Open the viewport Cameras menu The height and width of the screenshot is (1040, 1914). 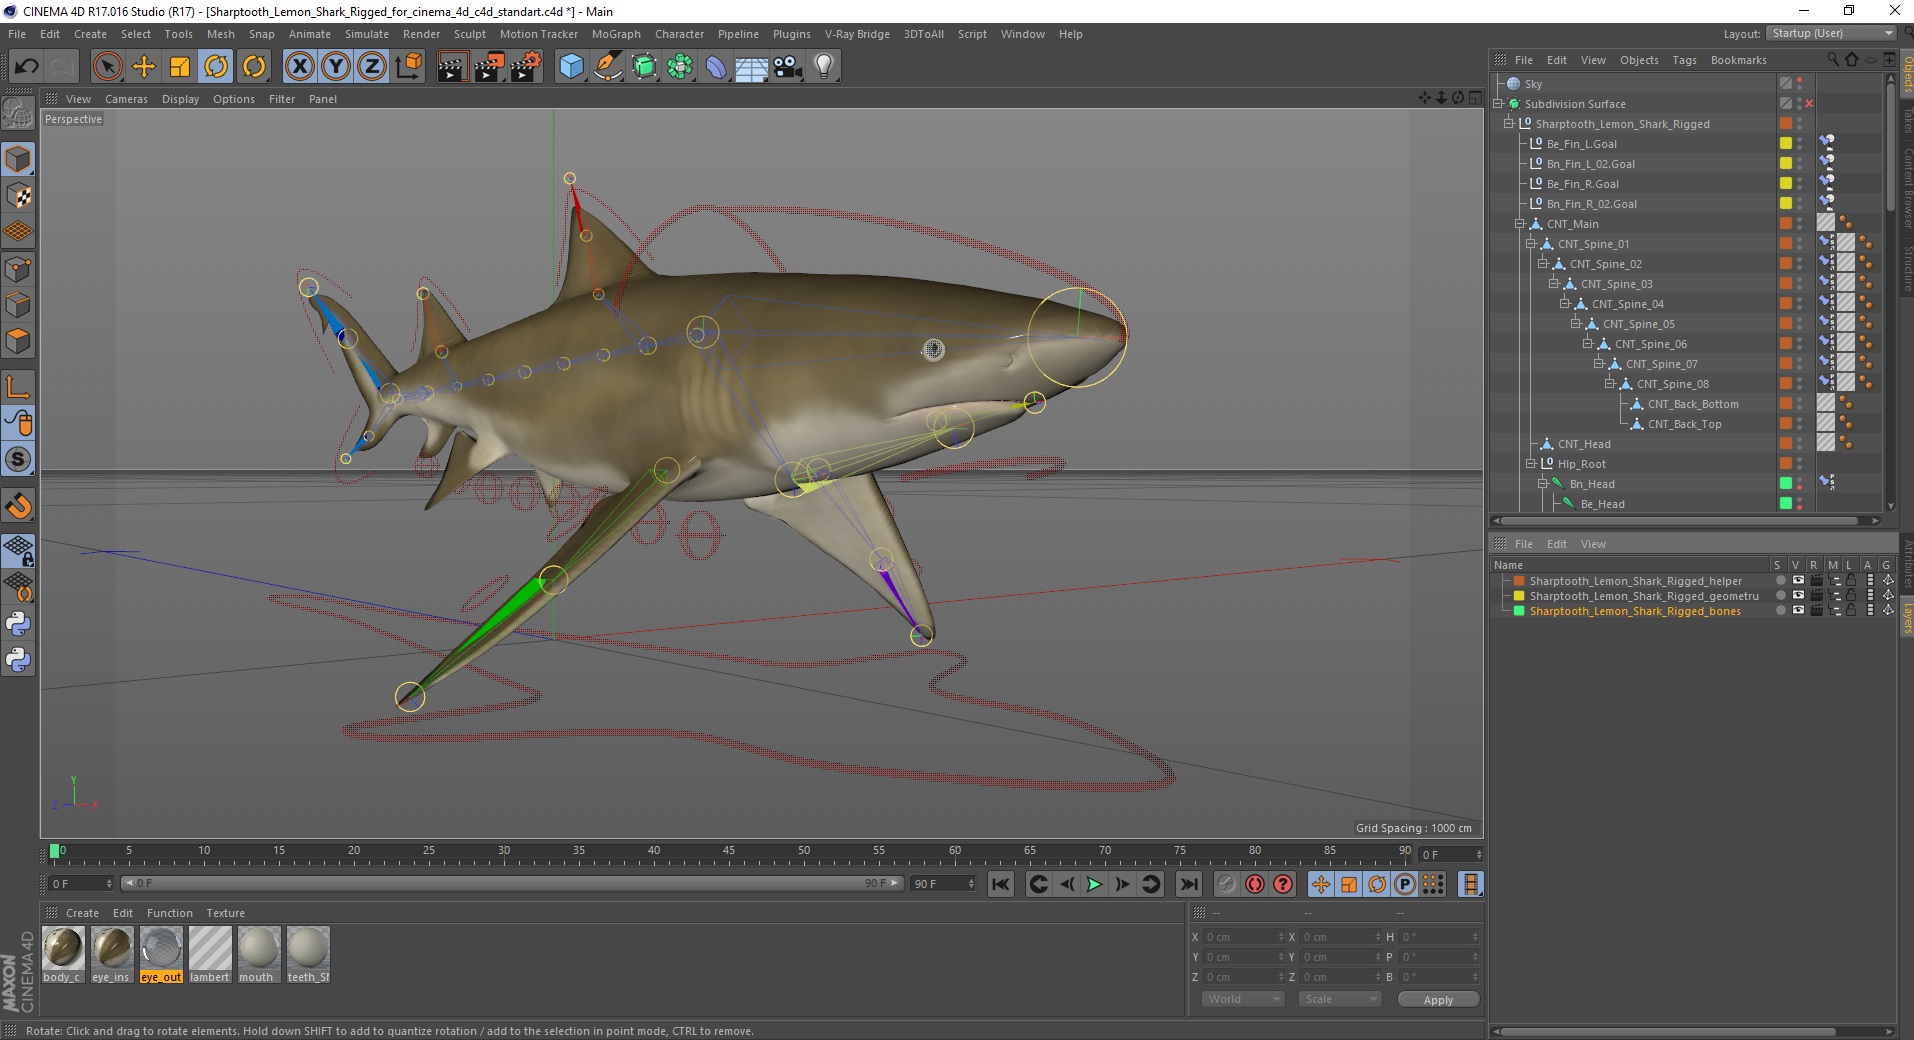tap(126, 99)
